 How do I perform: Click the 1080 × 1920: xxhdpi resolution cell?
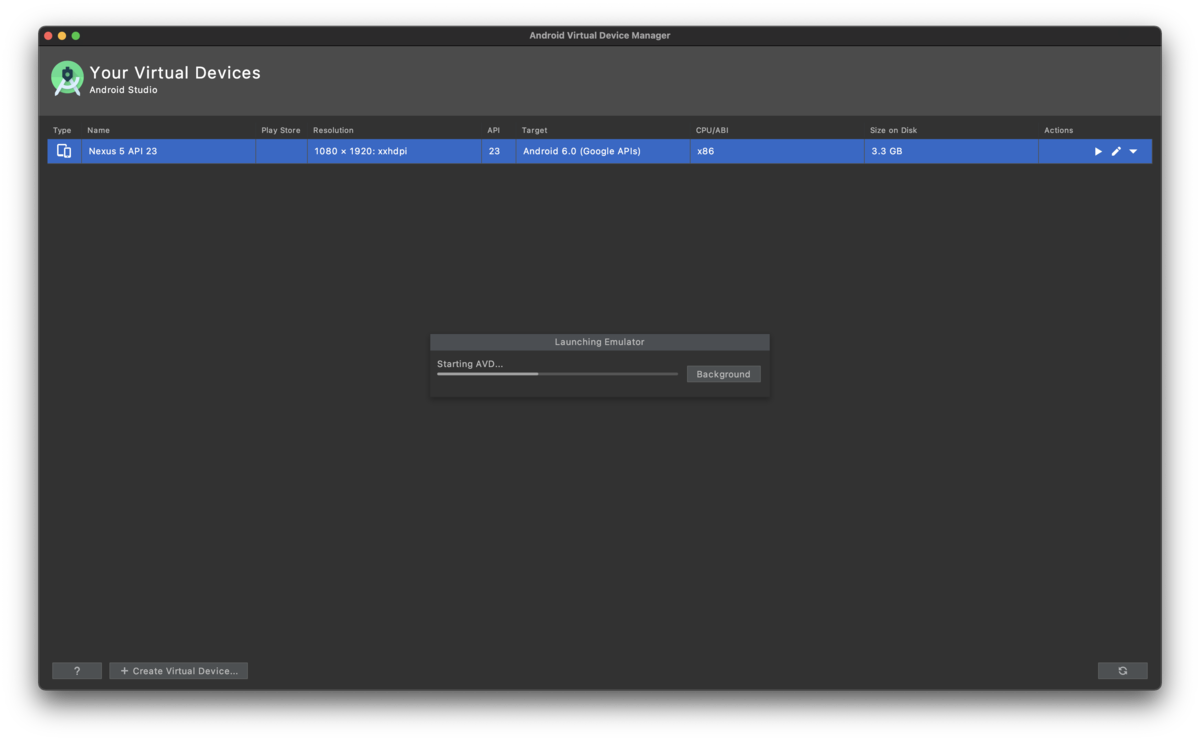point(394,151)
